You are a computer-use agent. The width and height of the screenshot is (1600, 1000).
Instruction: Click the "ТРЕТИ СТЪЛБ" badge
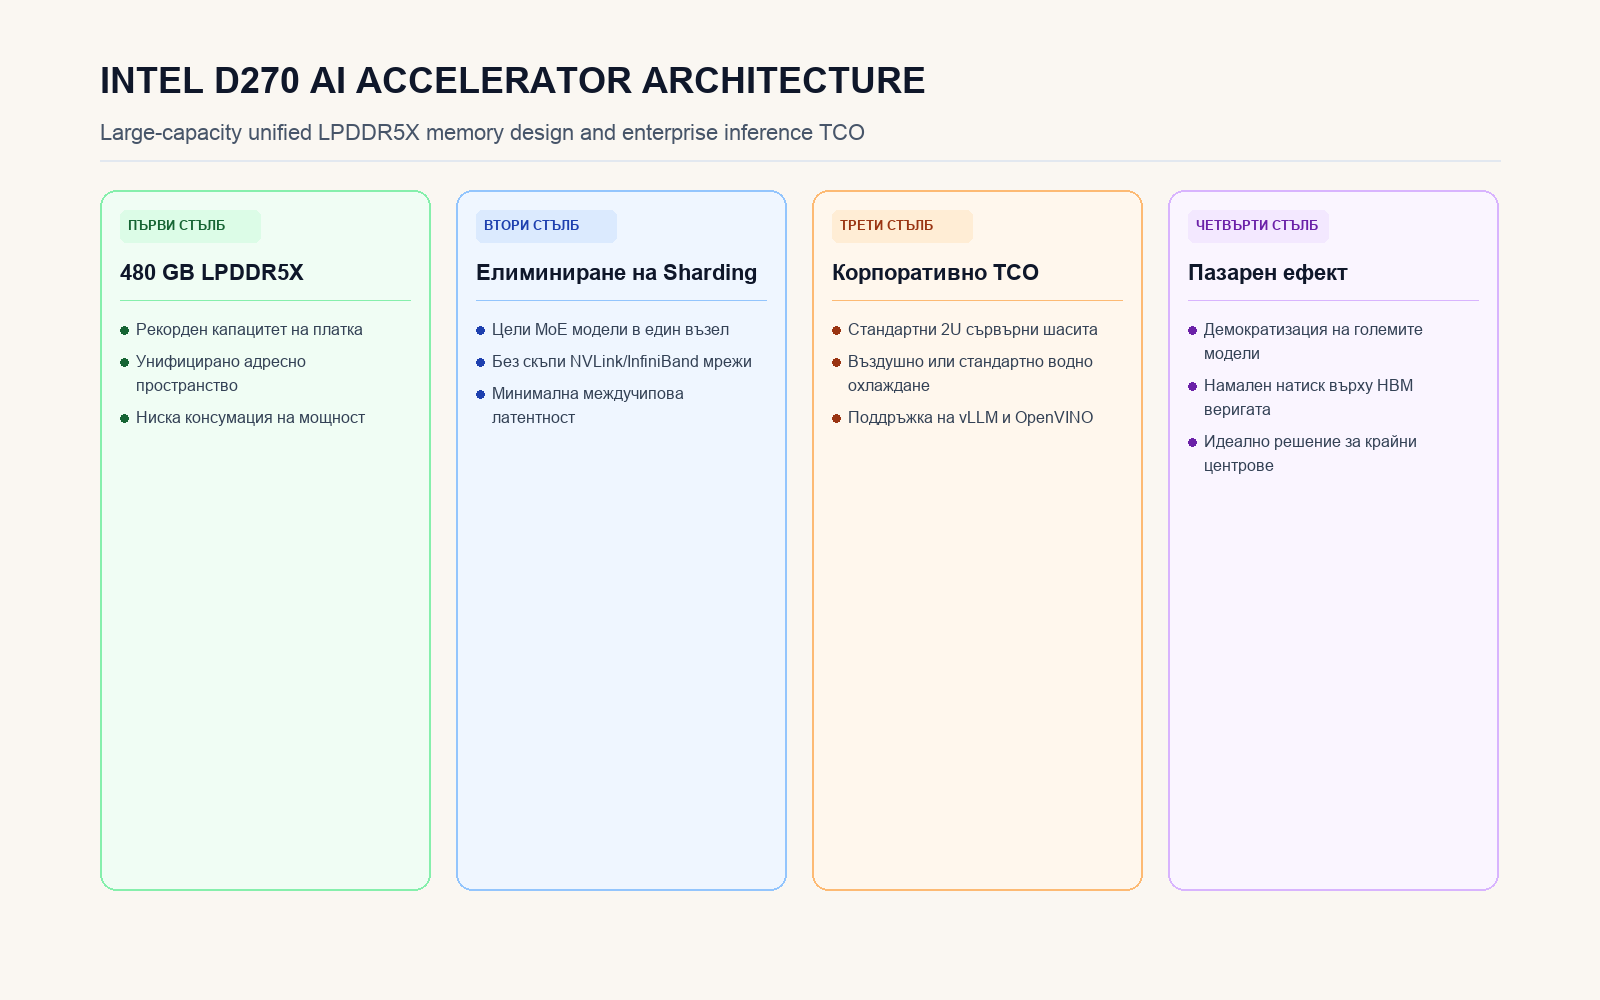(902, 226)
